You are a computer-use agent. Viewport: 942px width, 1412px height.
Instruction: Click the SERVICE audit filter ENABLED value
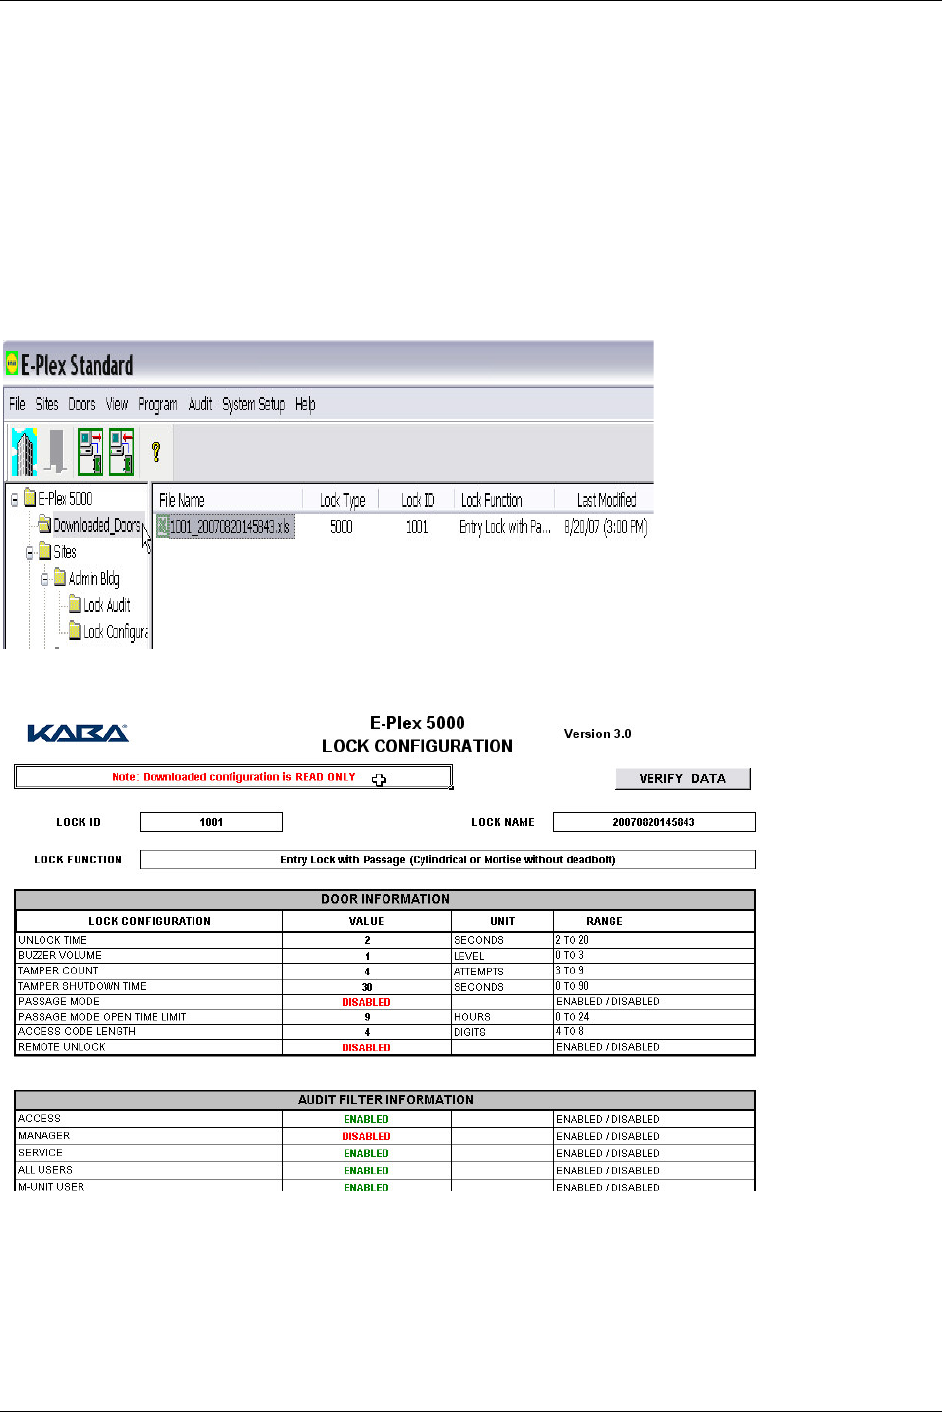coord(367,1153)
